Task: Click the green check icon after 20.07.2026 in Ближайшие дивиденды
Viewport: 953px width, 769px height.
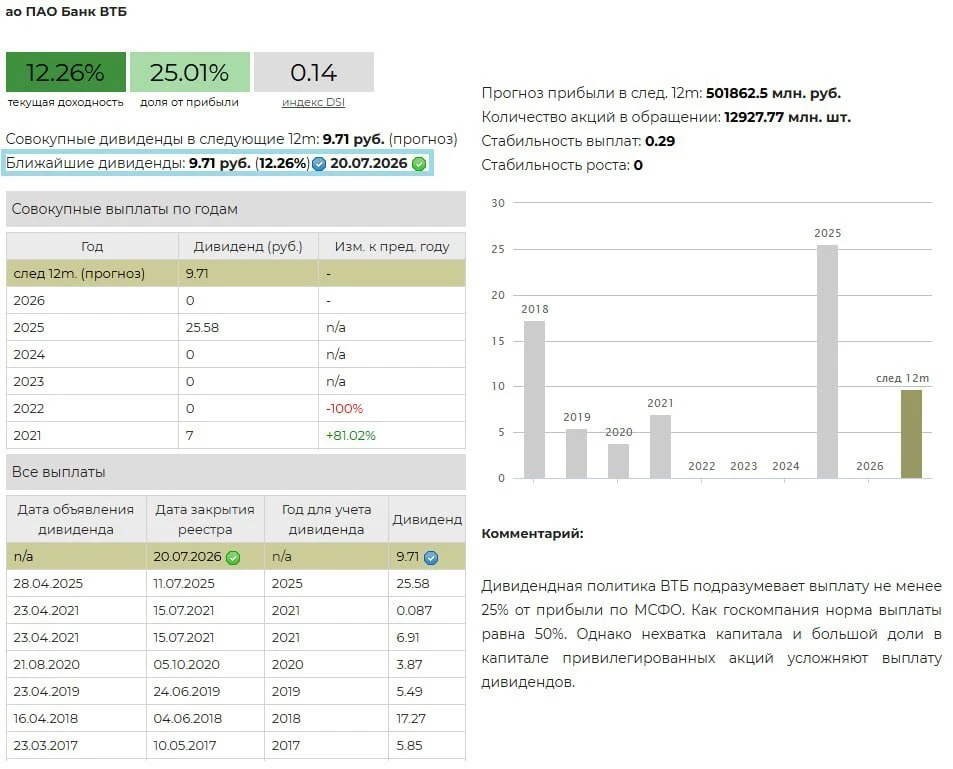Action: coord(419,164)
